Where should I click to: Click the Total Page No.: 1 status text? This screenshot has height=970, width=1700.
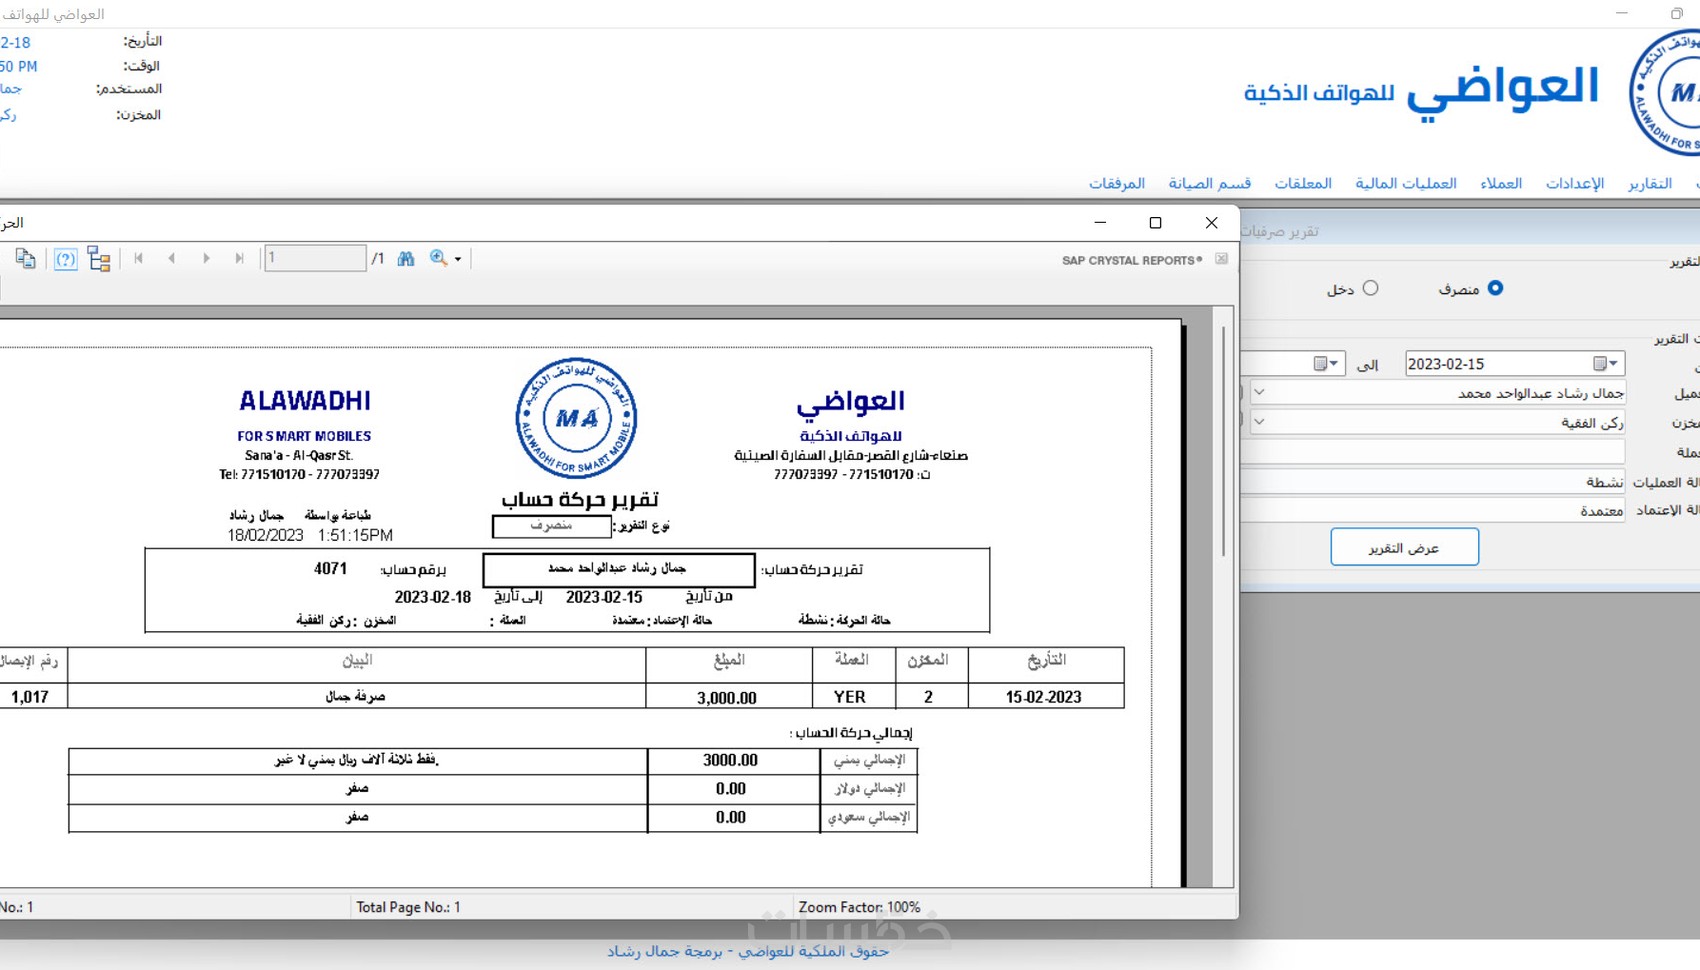coord(408,907)
